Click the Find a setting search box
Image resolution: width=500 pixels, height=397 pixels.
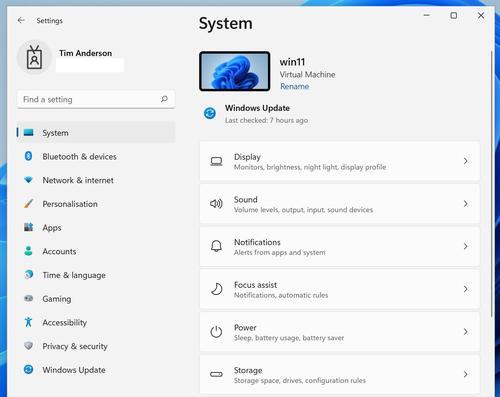(x=96, y=99)
